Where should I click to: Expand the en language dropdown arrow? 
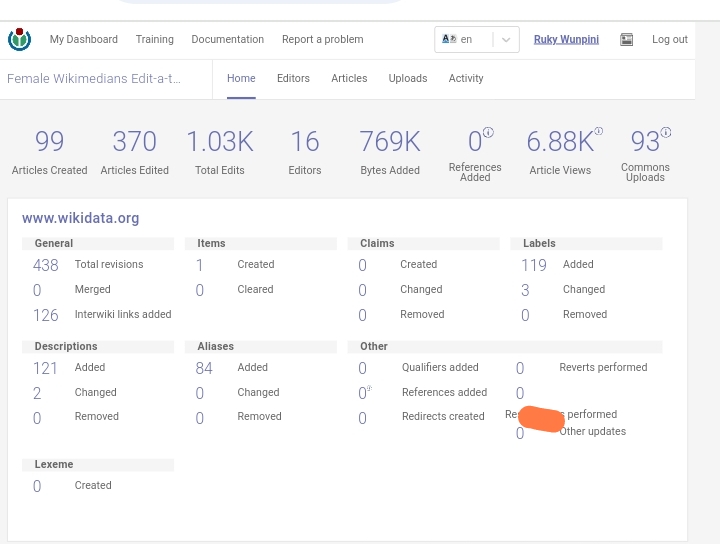pyautogui.click(x=506, y=39)
